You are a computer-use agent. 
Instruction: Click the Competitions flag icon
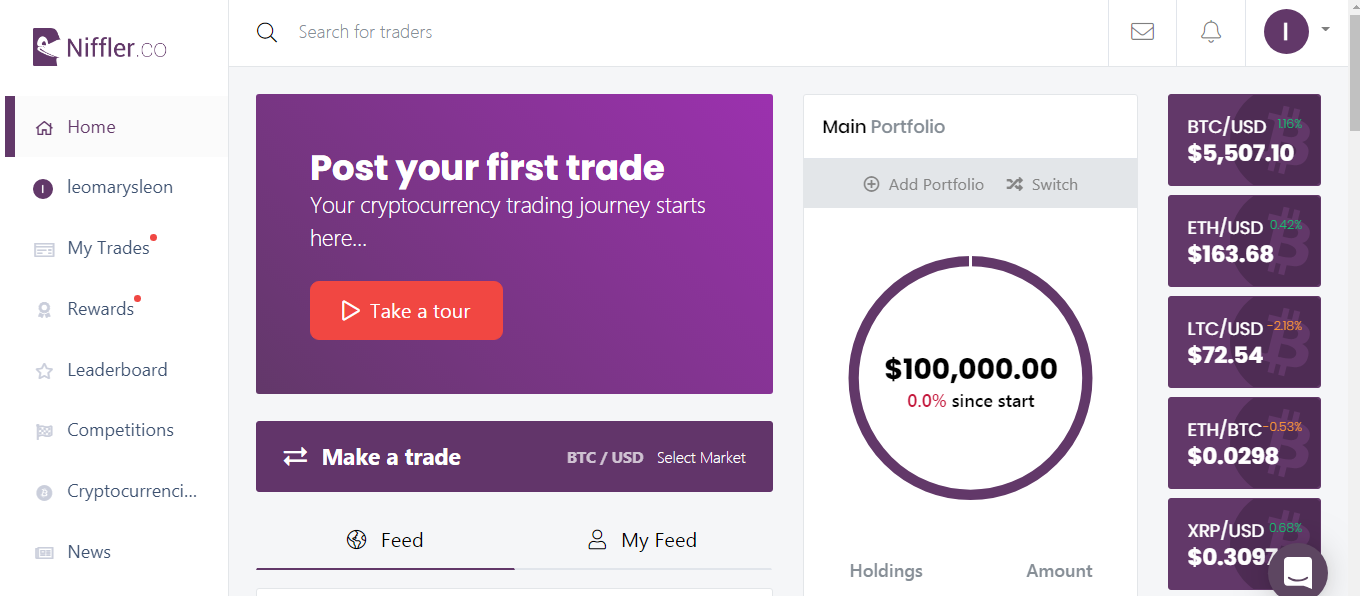pos(44,431)
